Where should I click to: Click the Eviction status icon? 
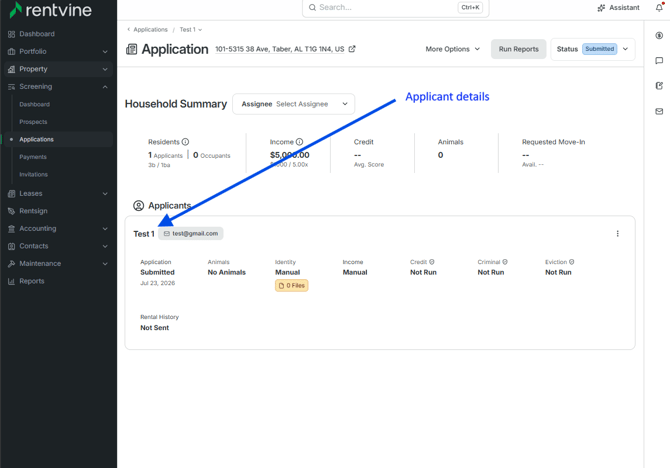point(572,262)
